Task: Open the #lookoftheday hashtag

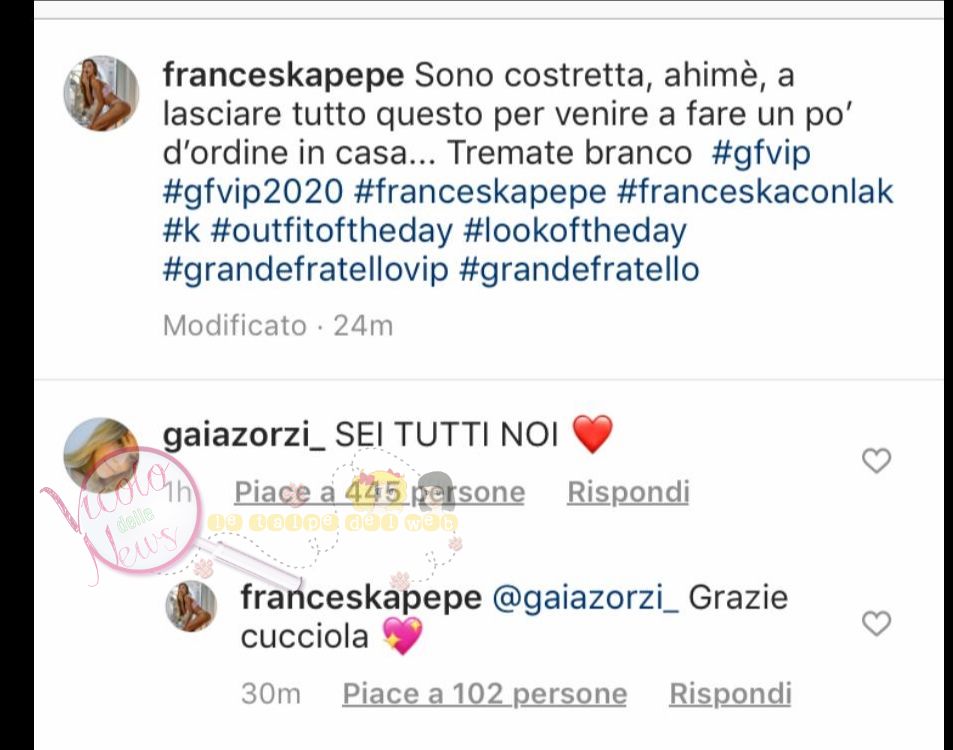Action: coord(575,231)
